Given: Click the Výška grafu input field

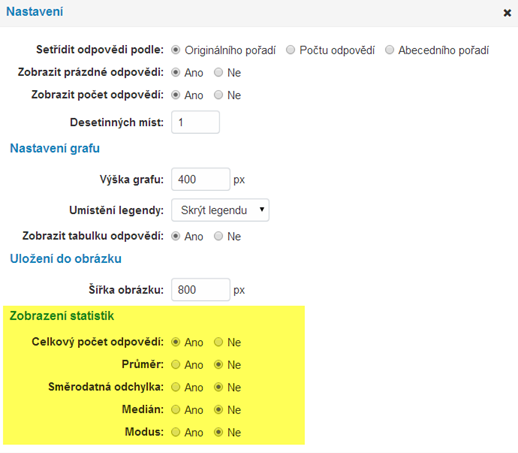Looking at the screenshot, I should click(201, 179).
